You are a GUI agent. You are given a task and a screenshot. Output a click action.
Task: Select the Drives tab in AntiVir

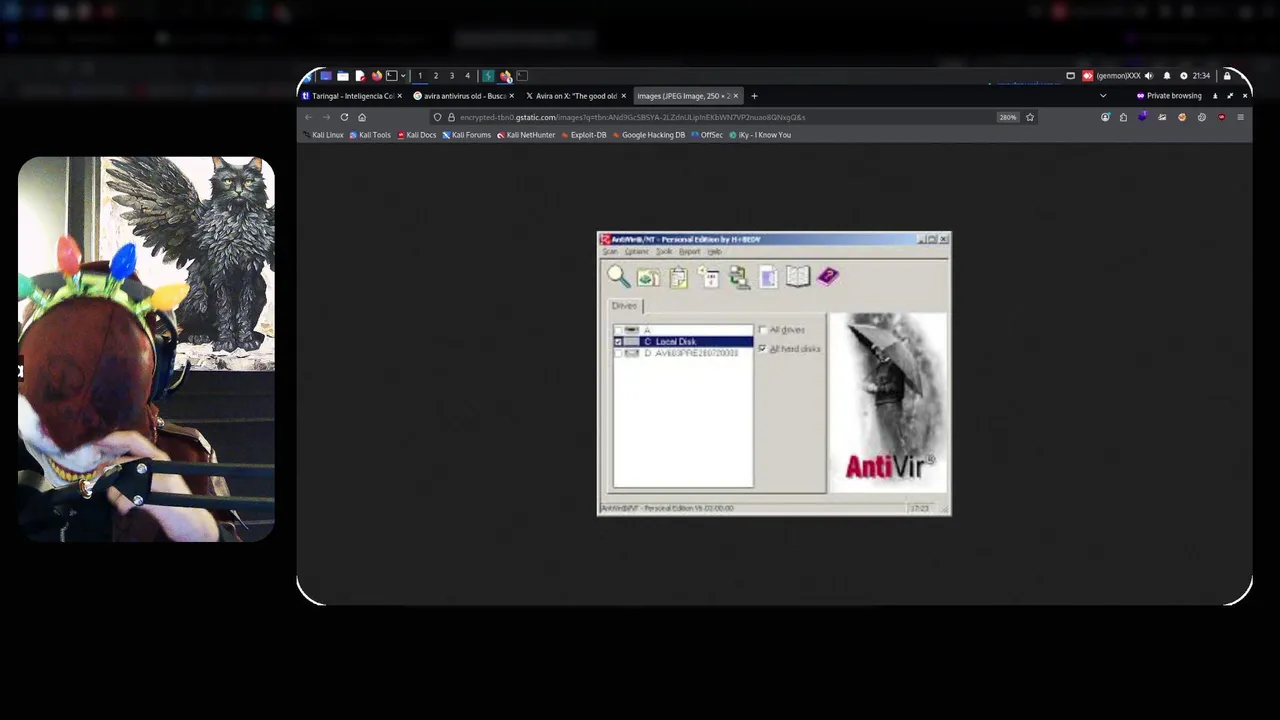(624, 306)
